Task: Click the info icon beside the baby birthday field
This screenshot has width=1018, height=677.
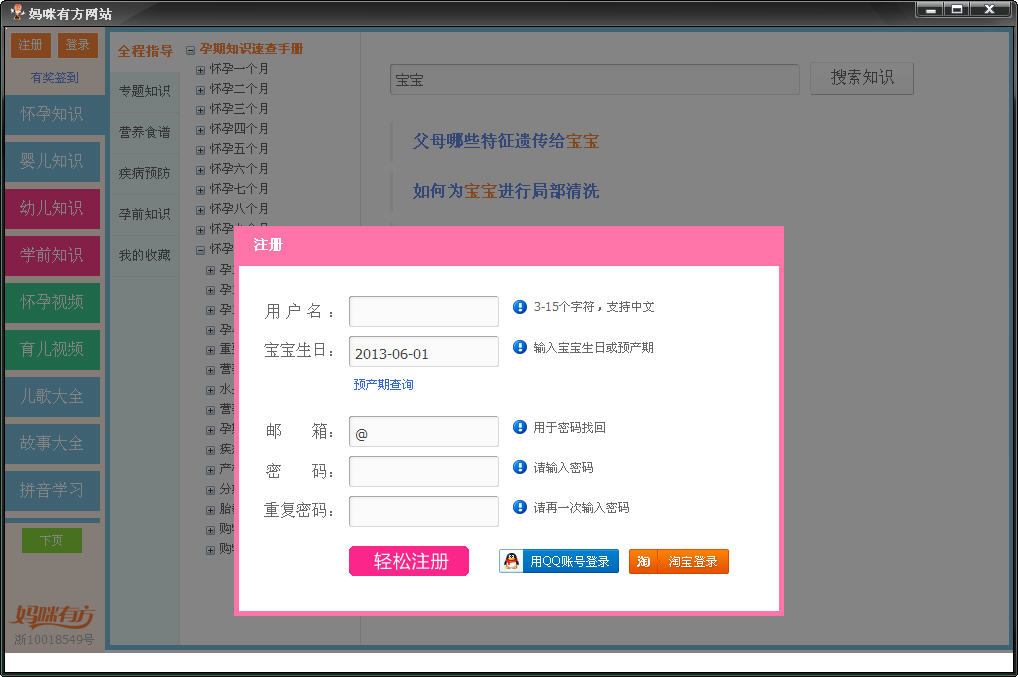Action: [520, 347]
